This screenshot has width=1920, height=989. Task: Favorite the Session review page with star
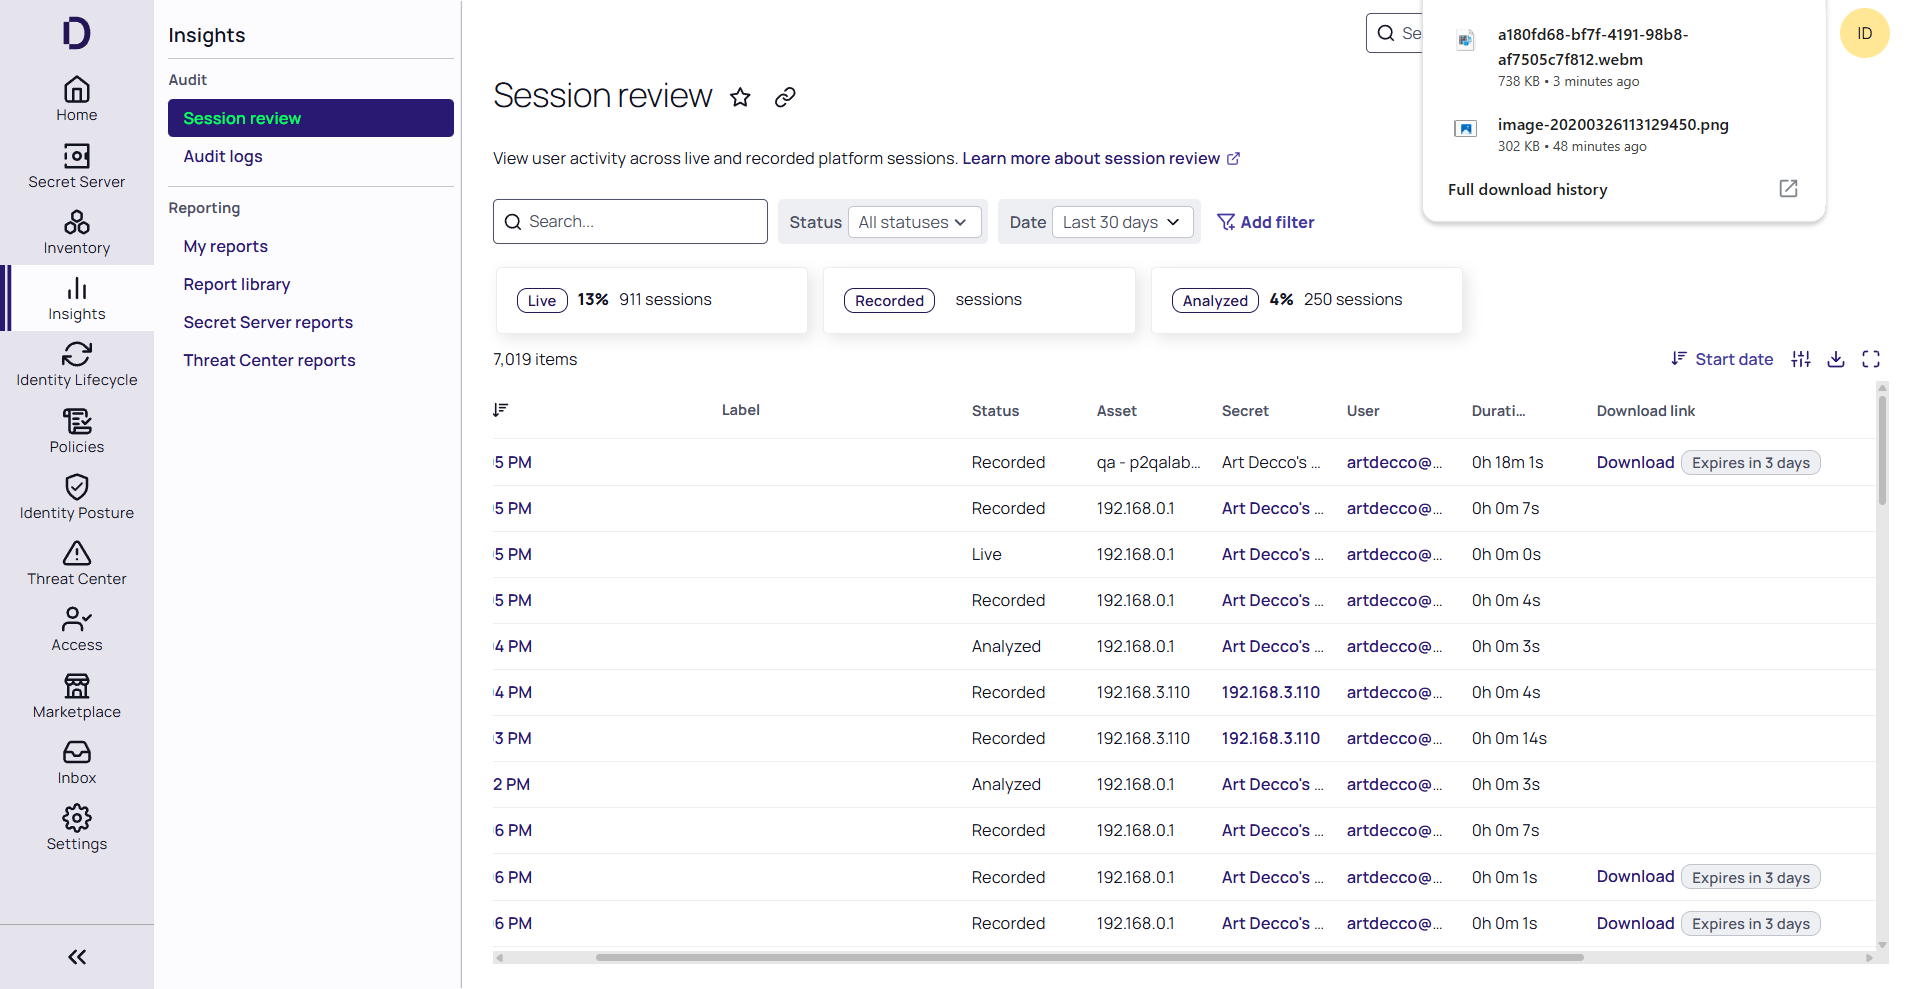coord(740,97)
